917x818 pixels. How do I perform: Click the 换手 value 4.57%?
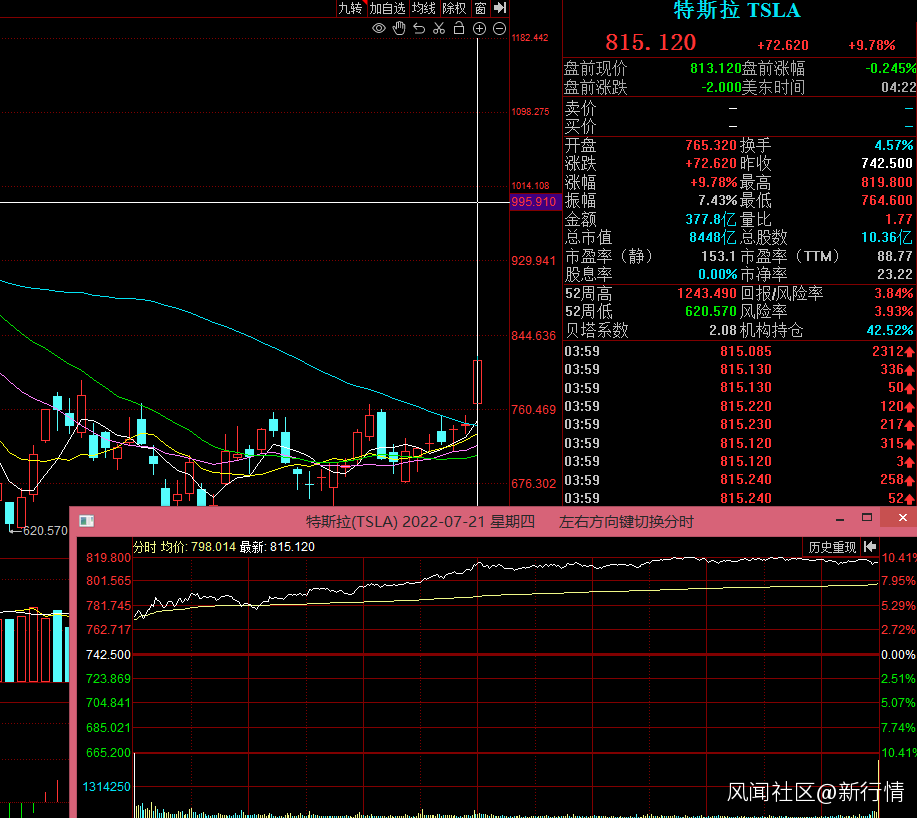894,145
